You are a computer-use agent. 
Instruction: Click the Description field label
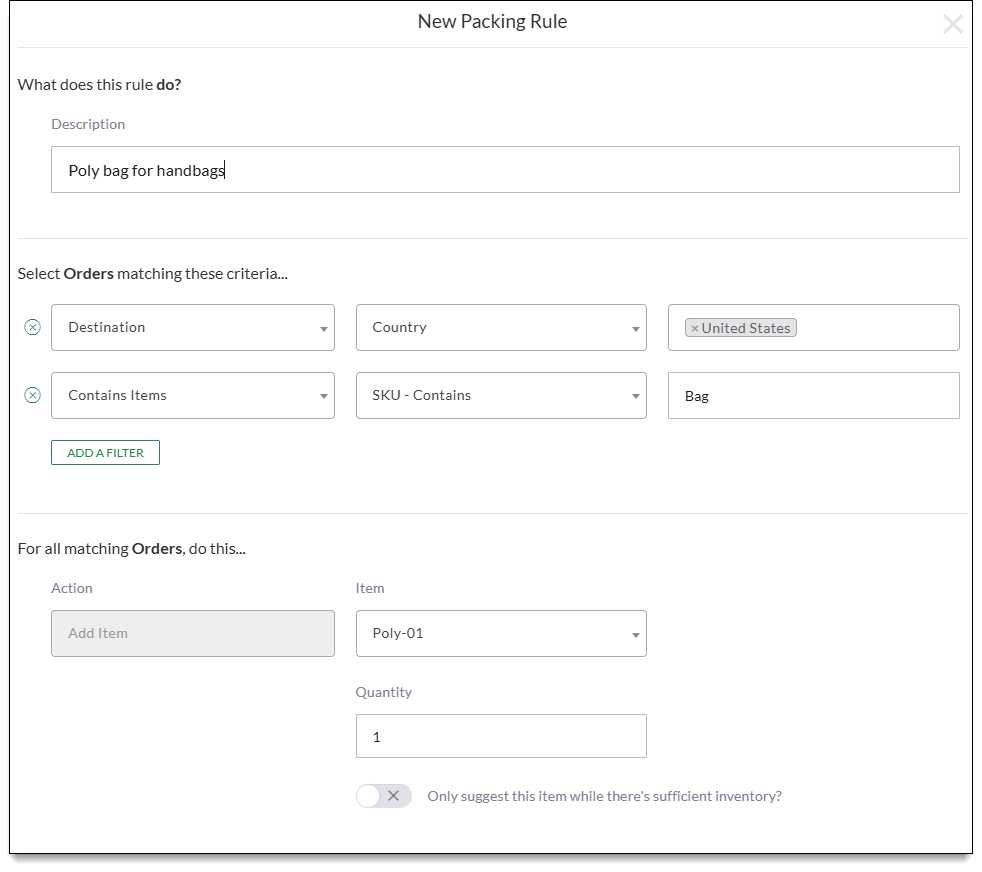(x=88, y=124)
